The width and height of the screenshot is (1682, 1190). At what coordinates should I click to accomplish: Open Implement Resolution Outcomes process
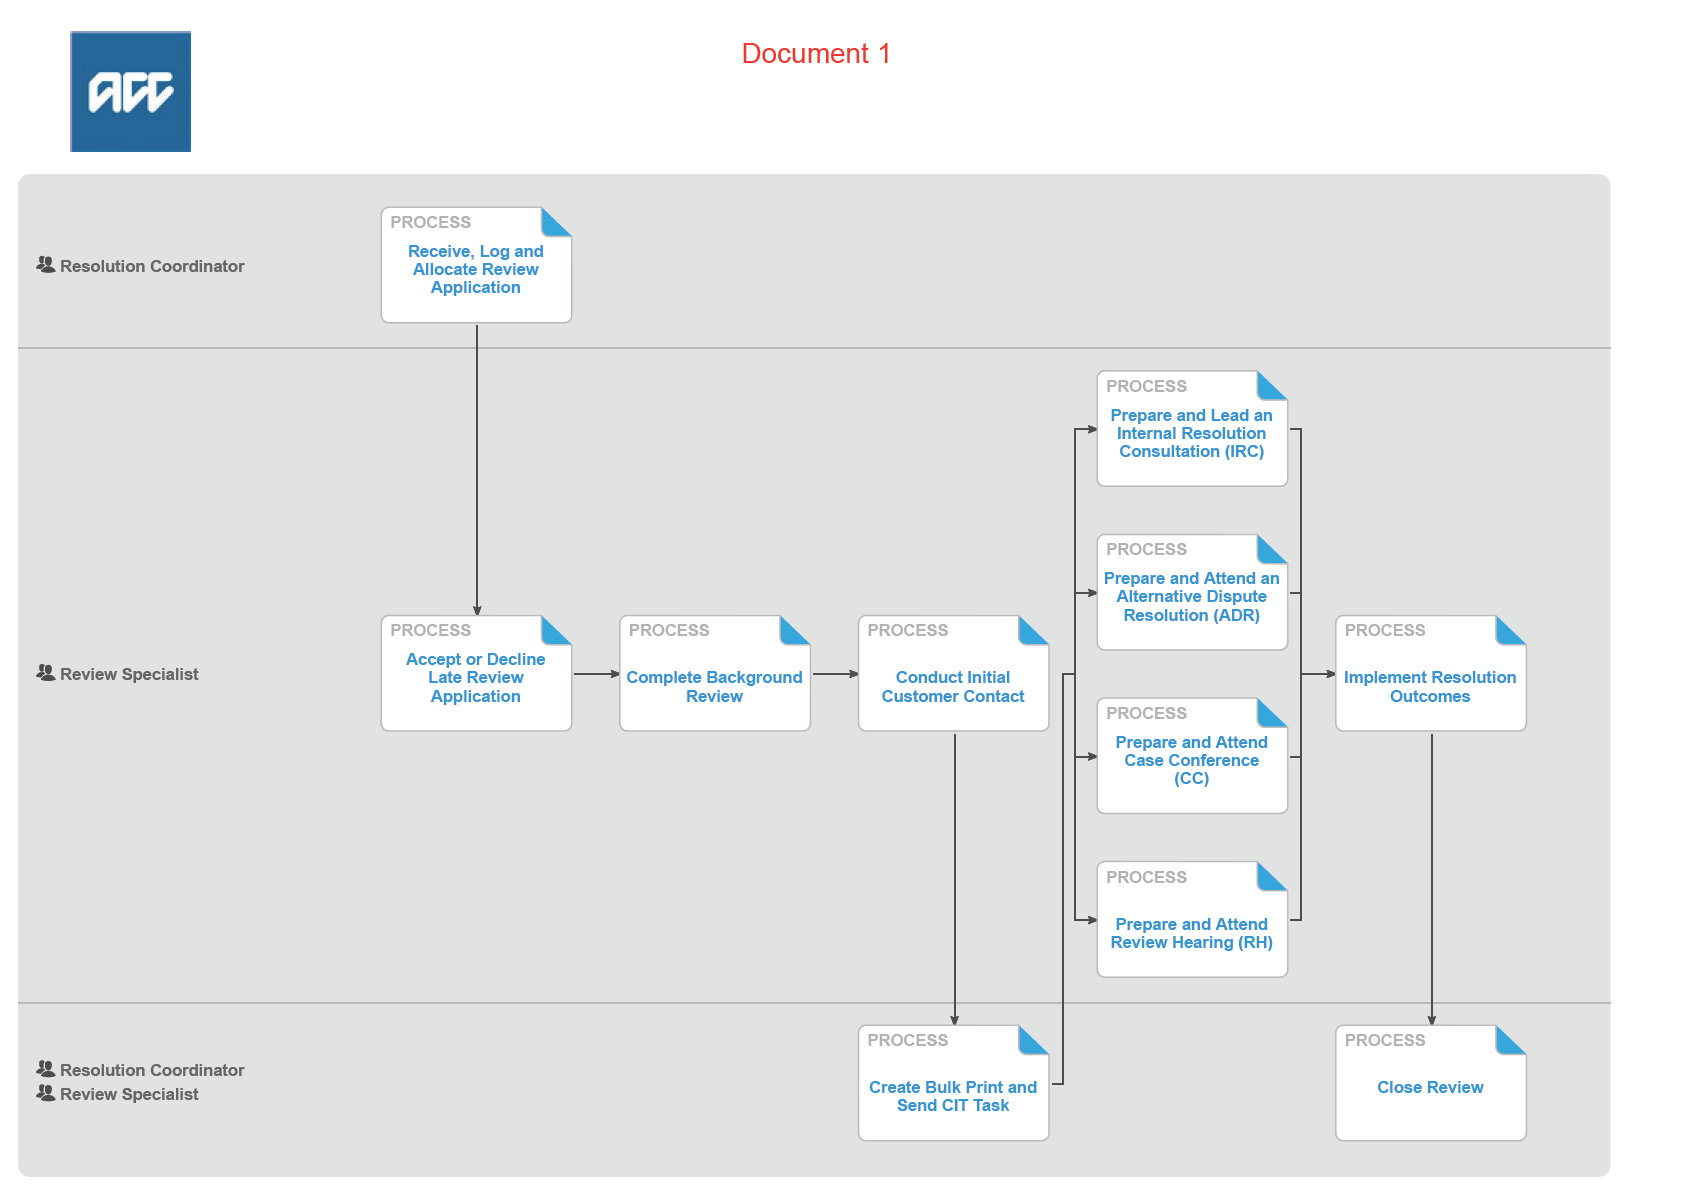pos(1430,687)
